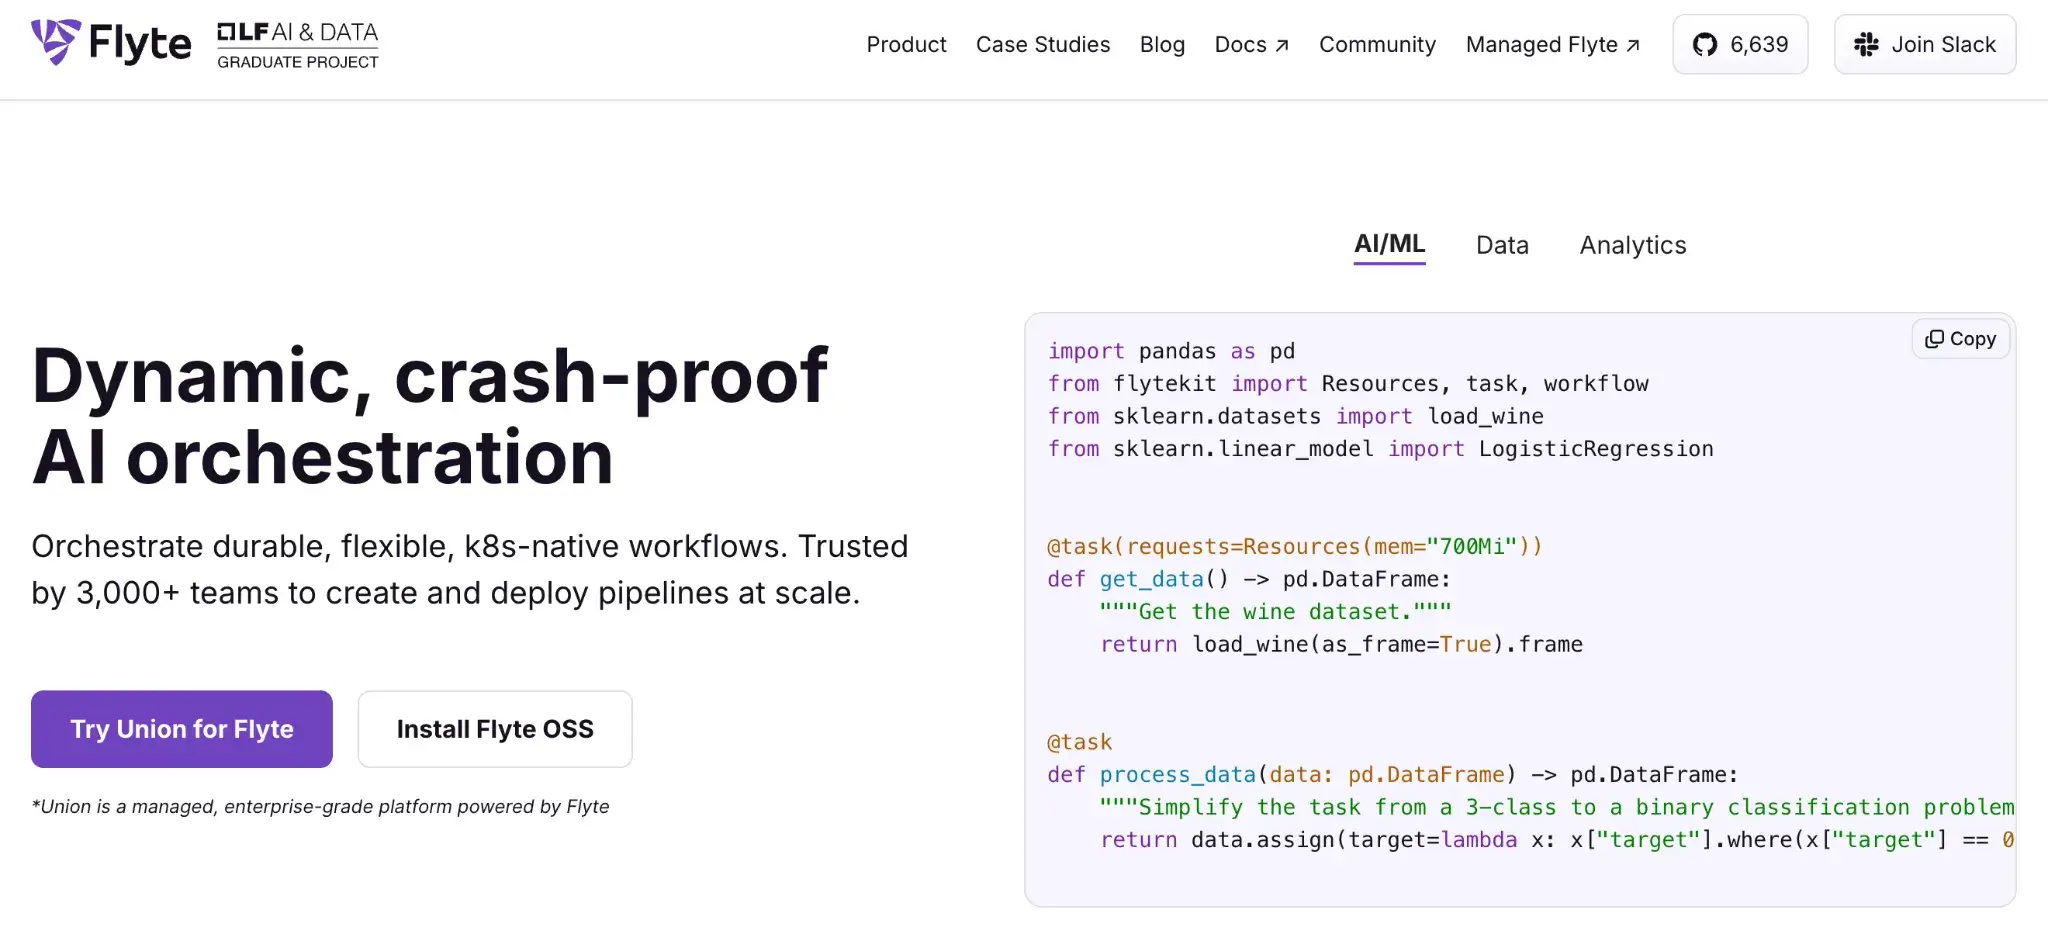Click the @task requests decorator code line
The width and height of the screenshot is (2048, 937).
[x=1294, y=547]
